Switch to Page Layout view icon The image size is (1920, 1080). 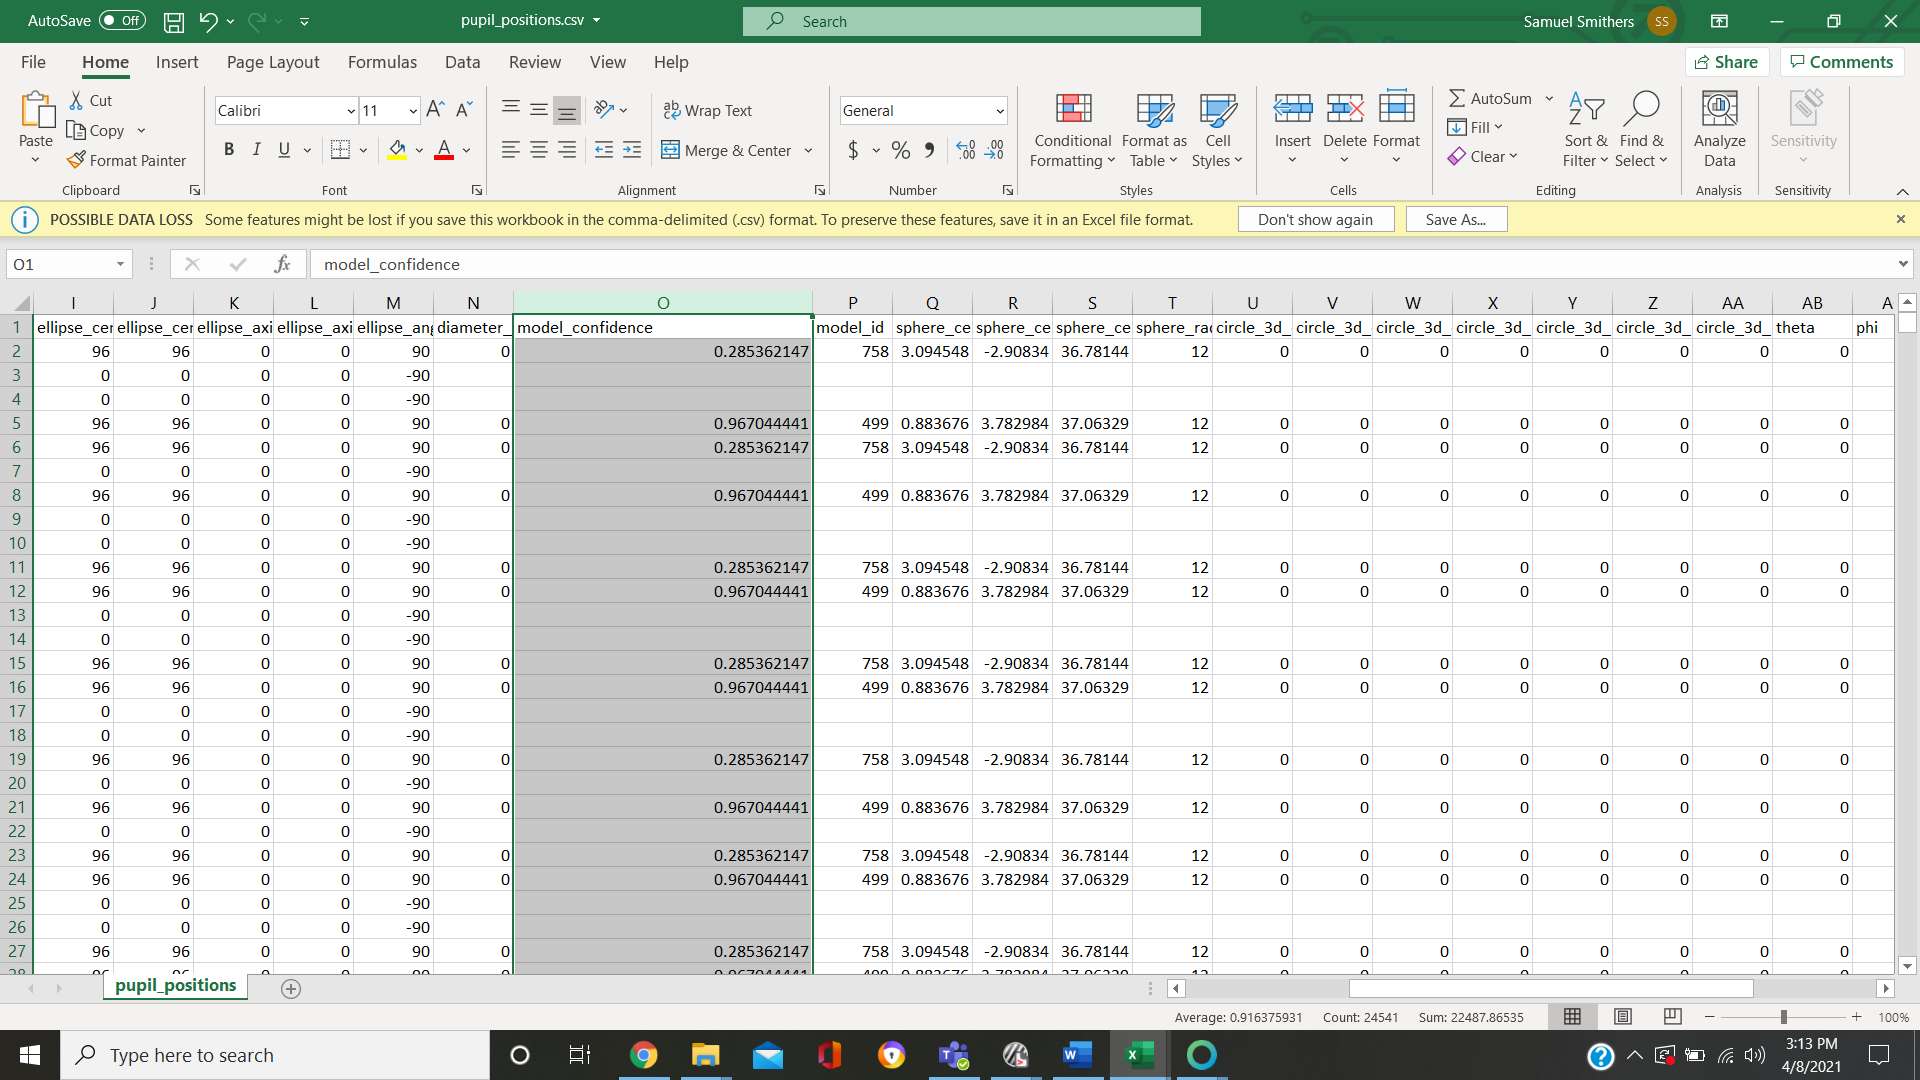pyautogui.click(x=1623, y=1017)
